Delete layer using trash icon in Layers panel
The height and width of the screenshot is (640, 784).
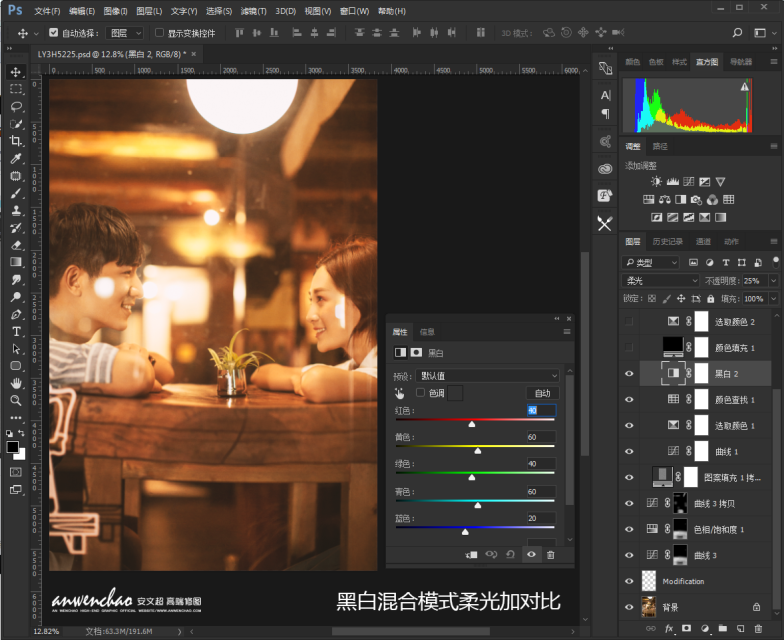pyautogui.click(x=758, y=628)
